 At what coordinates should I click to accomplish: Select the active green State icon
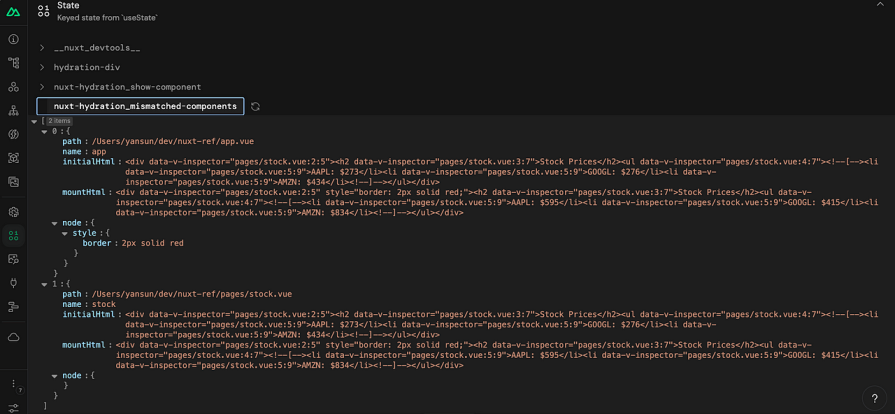coord(14,235)
